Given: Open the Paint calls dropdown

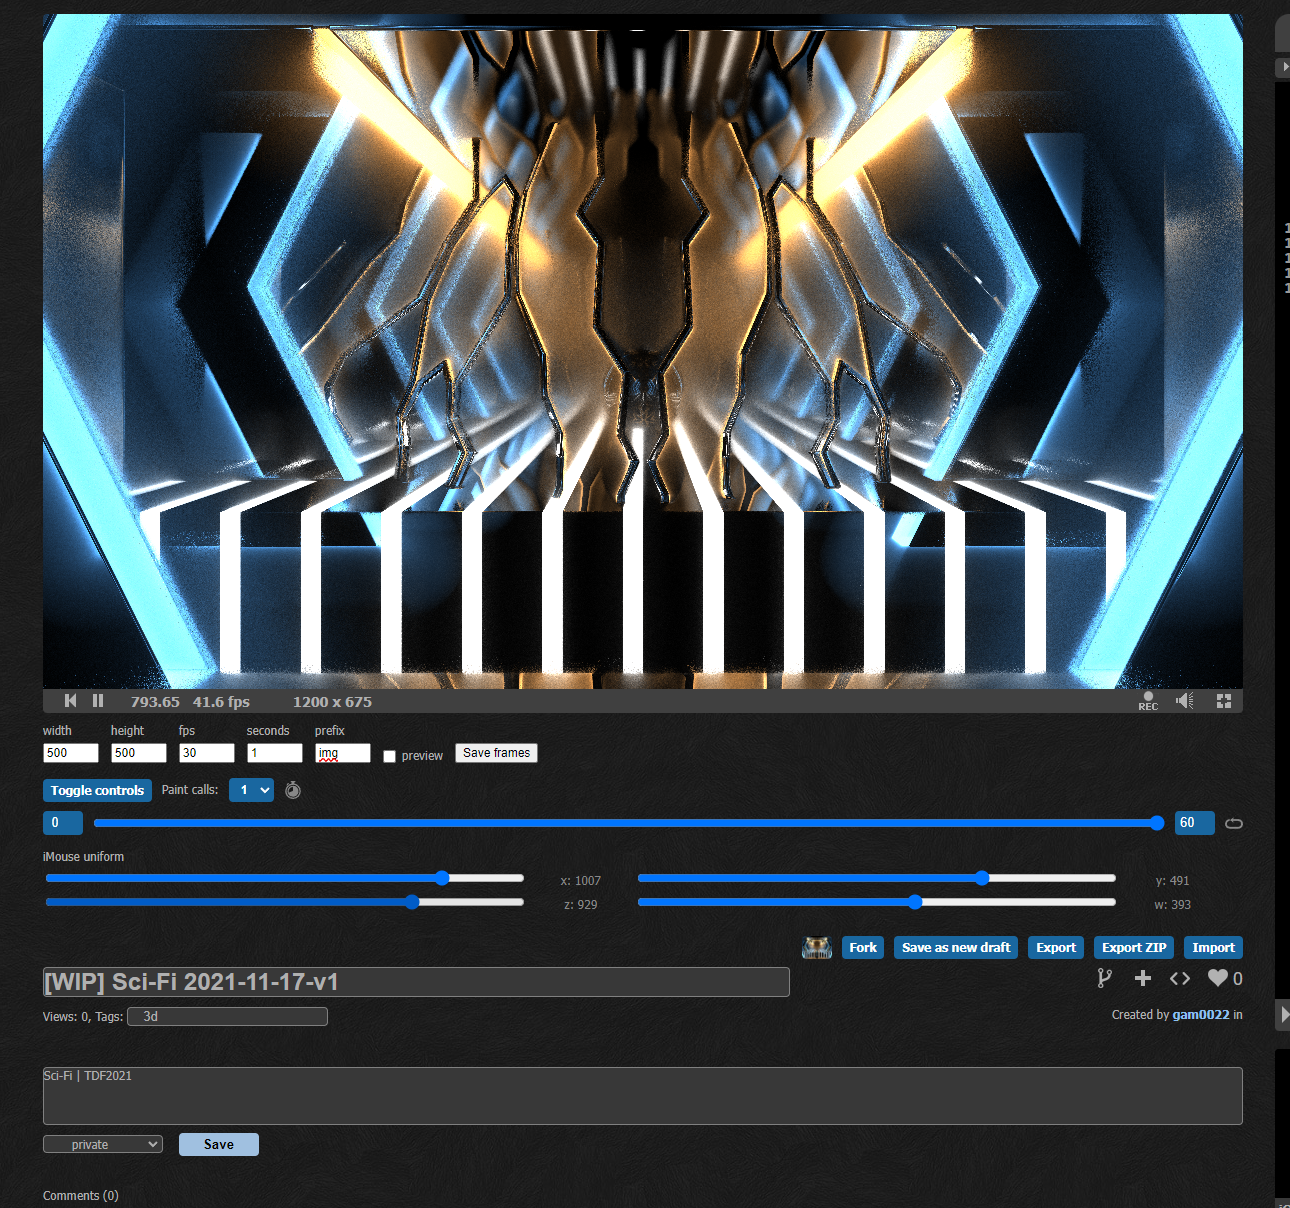Looking at the screenshot, I should [x=251, y=790].
